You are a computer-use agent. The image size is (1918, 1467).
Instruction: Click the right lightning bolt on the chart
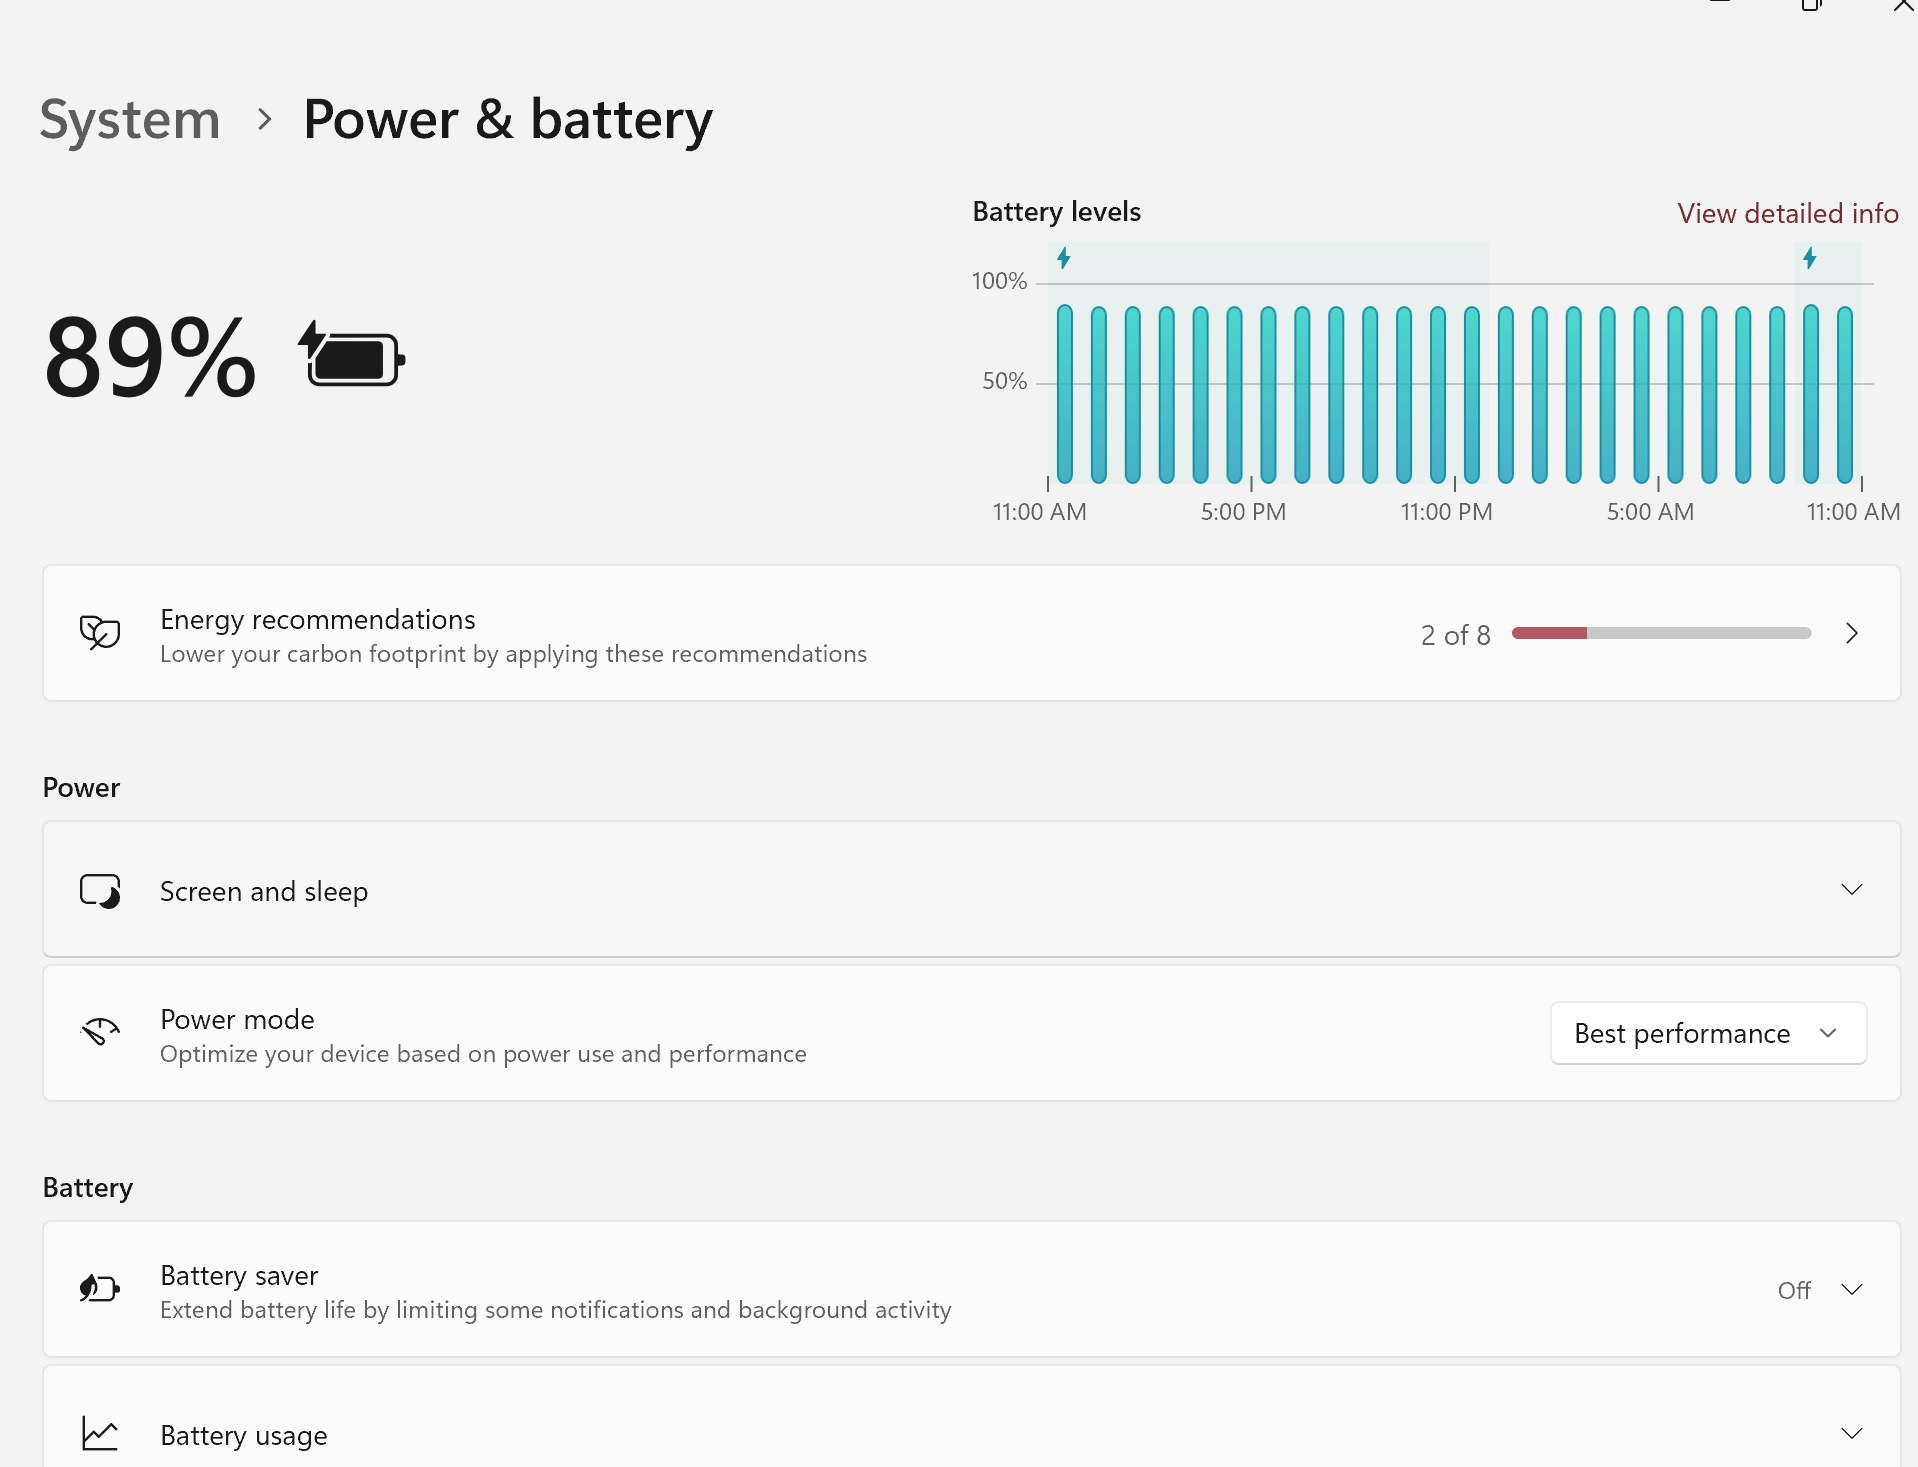(1810, 258)
